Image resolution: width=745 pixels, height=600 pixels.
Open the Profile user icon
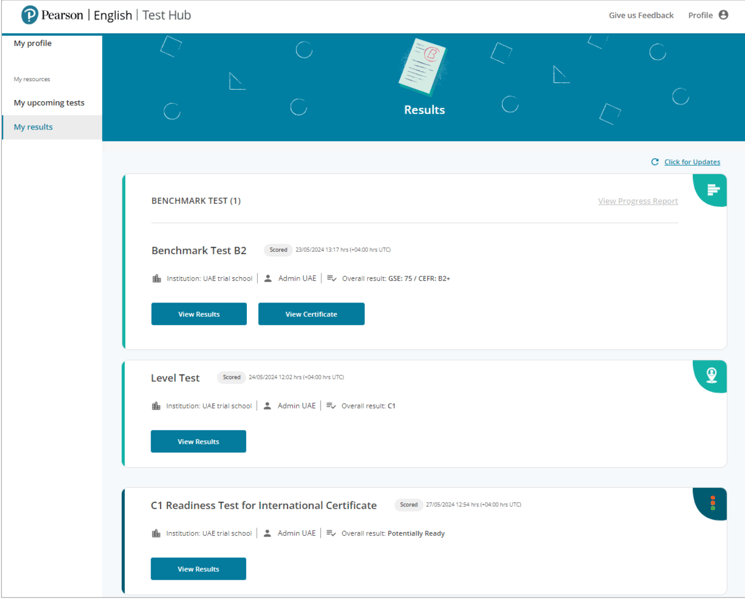pos(723,15)
